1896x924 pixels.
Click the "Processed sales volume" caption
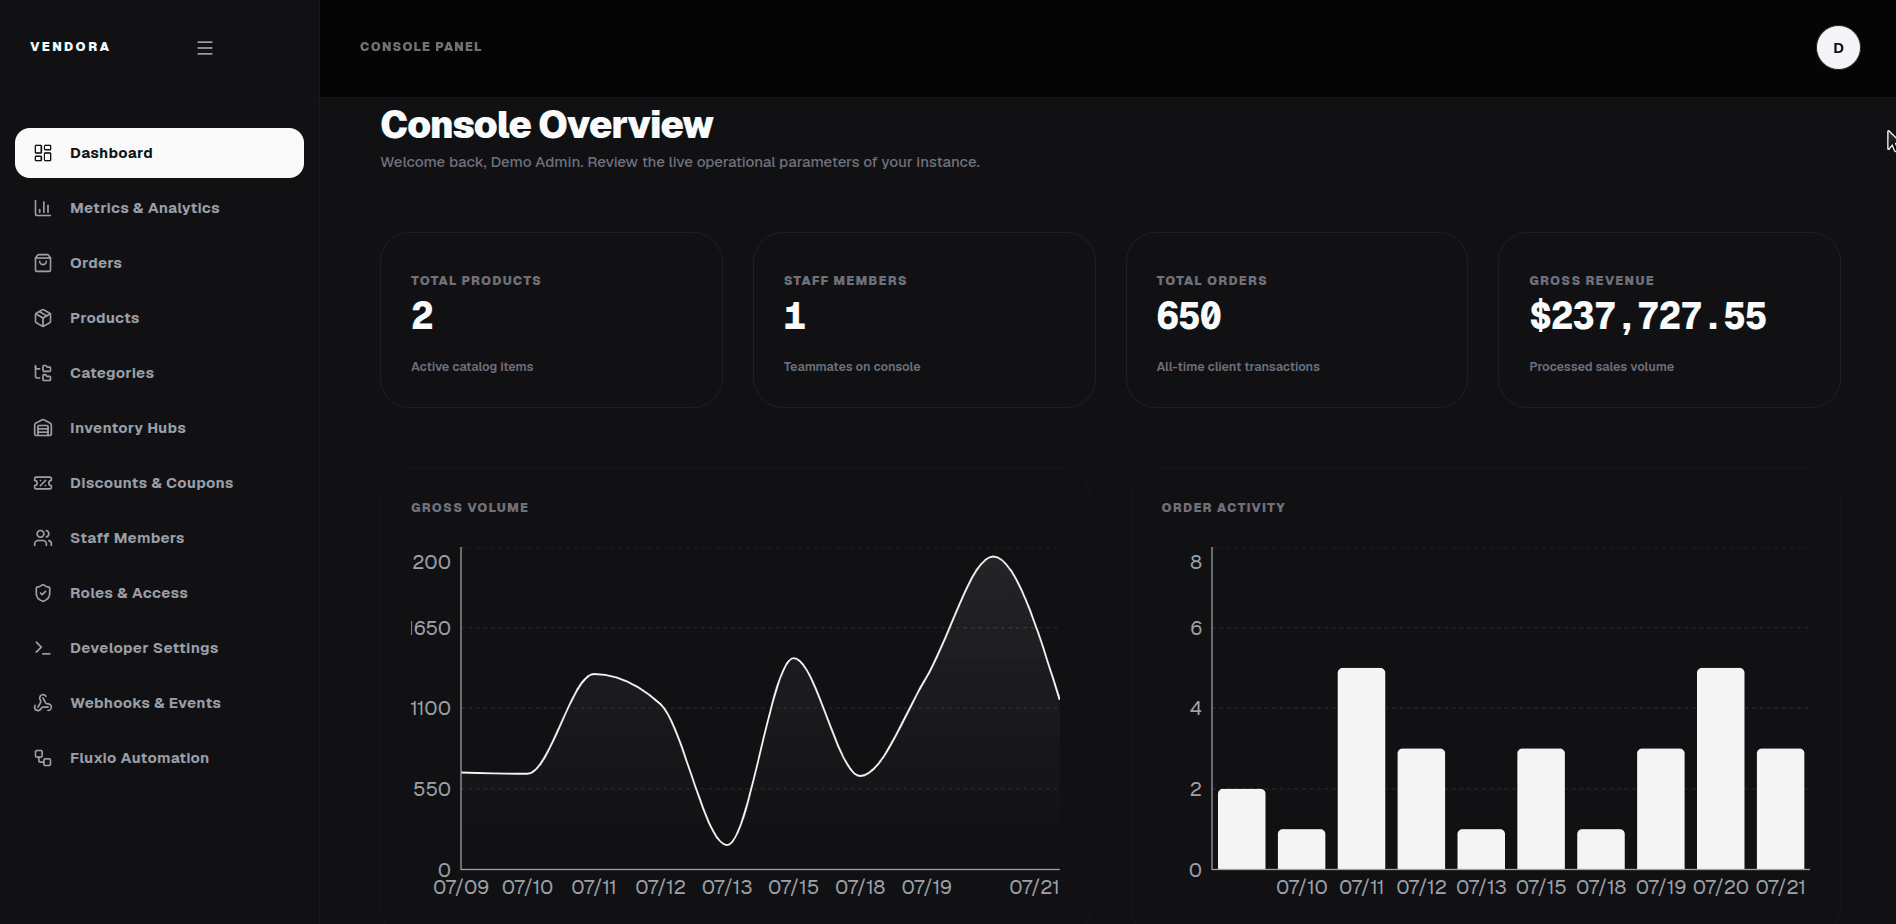pos(1601,367)
